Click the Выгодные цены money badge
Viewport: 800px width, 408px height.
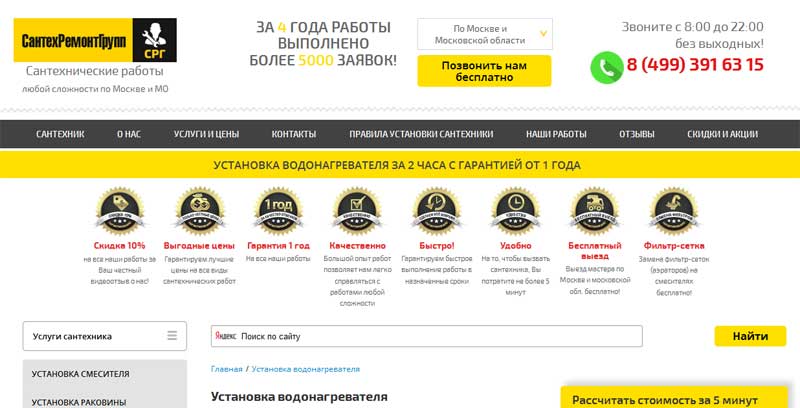pyautogui.click(x=199, y=211)
